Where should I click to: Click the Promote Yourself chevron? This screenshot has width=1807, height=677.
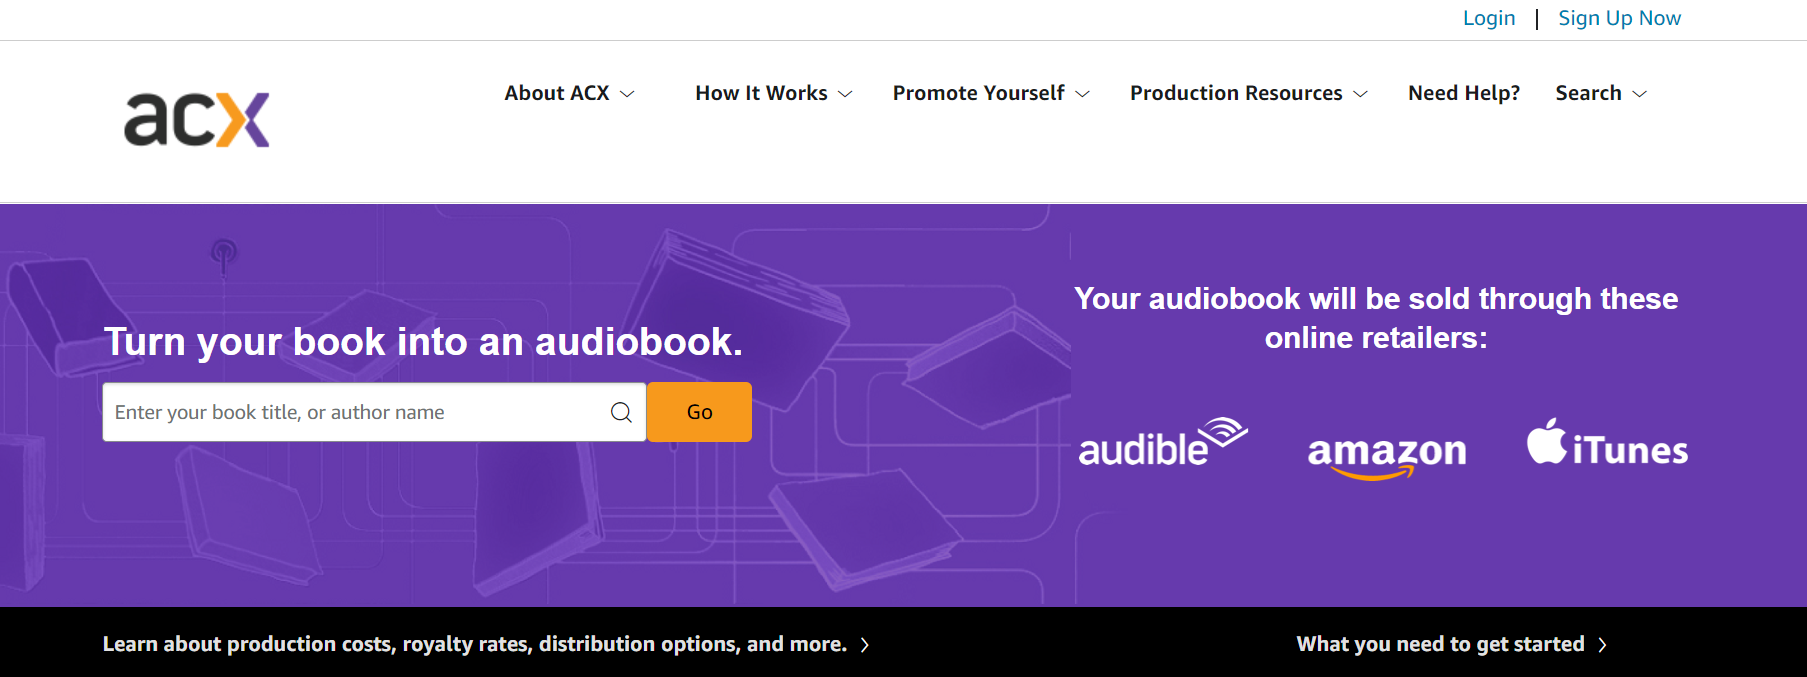[x=1082, y=94]
